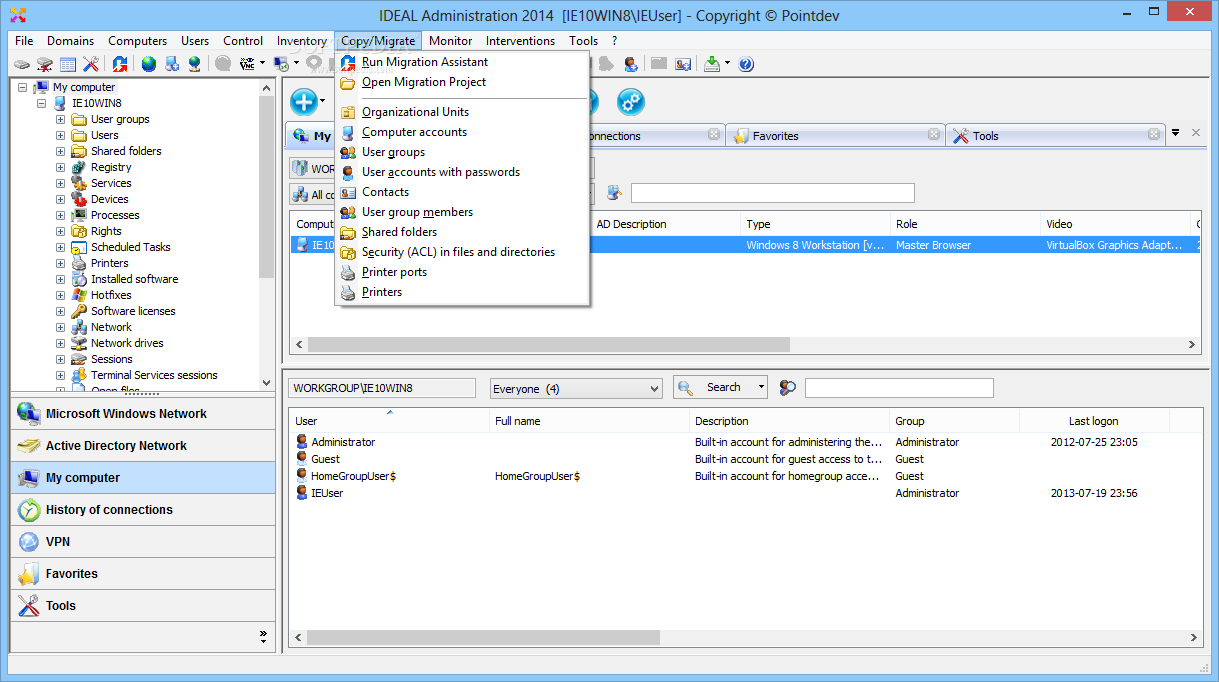The width and height of the screenshot is (1219, 682).
Task: Click the blue gears settings icon
Action: pos(630,101)
